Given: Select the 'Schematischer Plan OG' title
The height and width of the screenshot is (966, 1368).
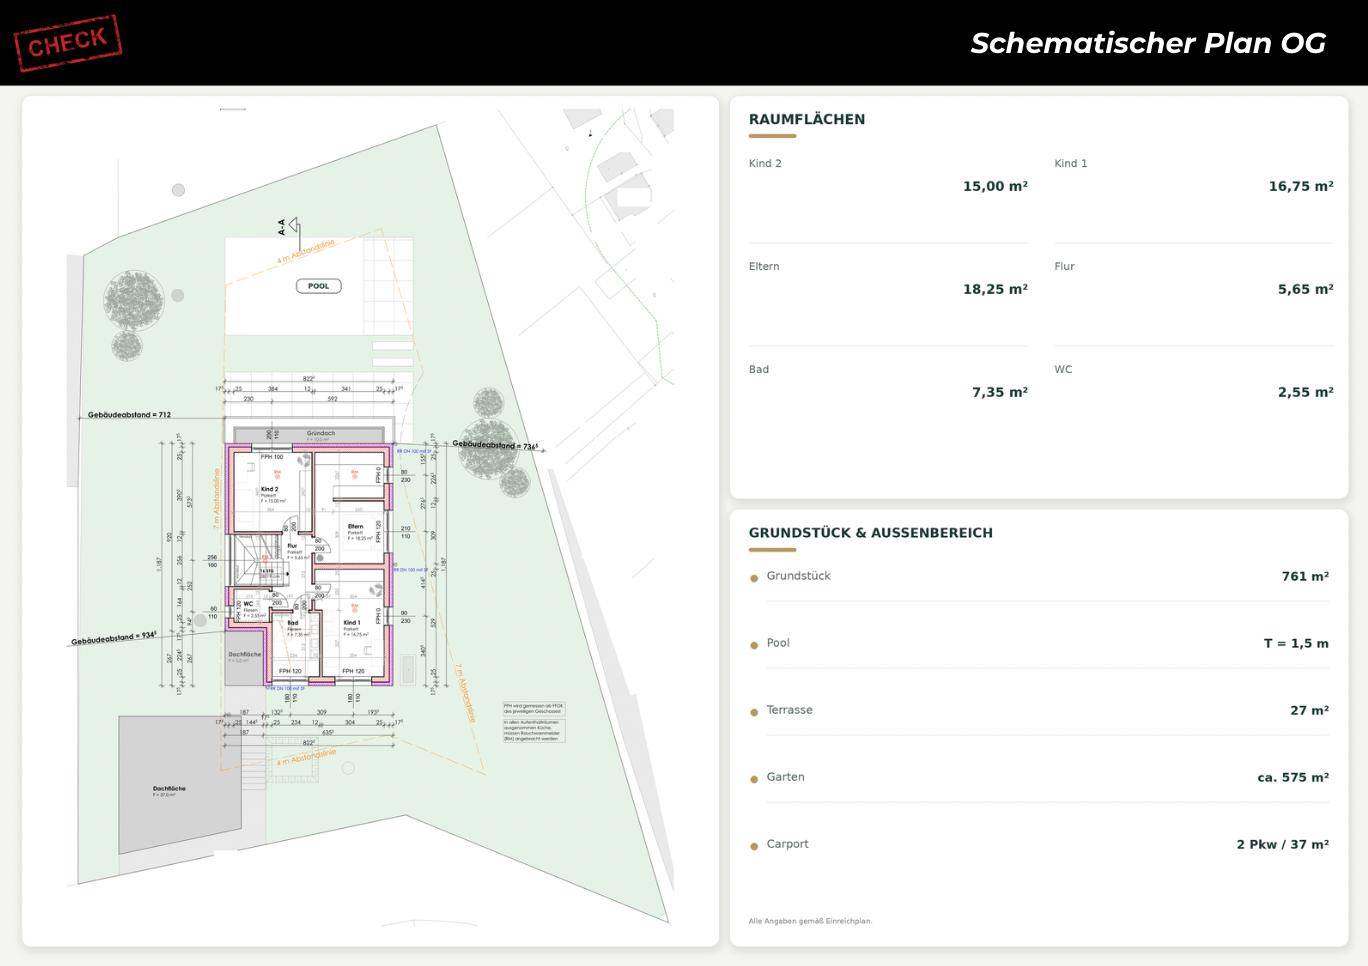Looking at the screenshot, I should 1148,43.
